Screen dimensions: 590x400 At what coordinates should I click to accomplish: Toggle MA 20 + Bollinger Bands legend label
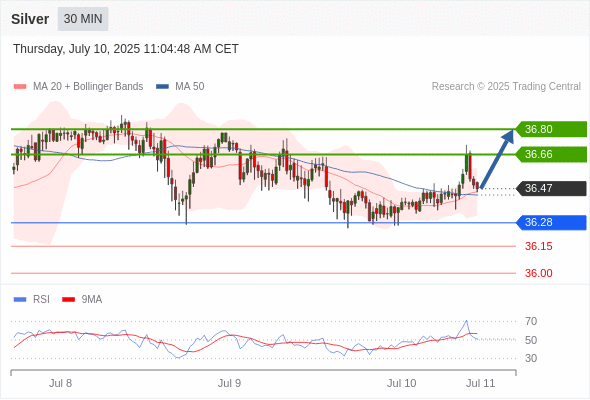(x=88, y=87)
